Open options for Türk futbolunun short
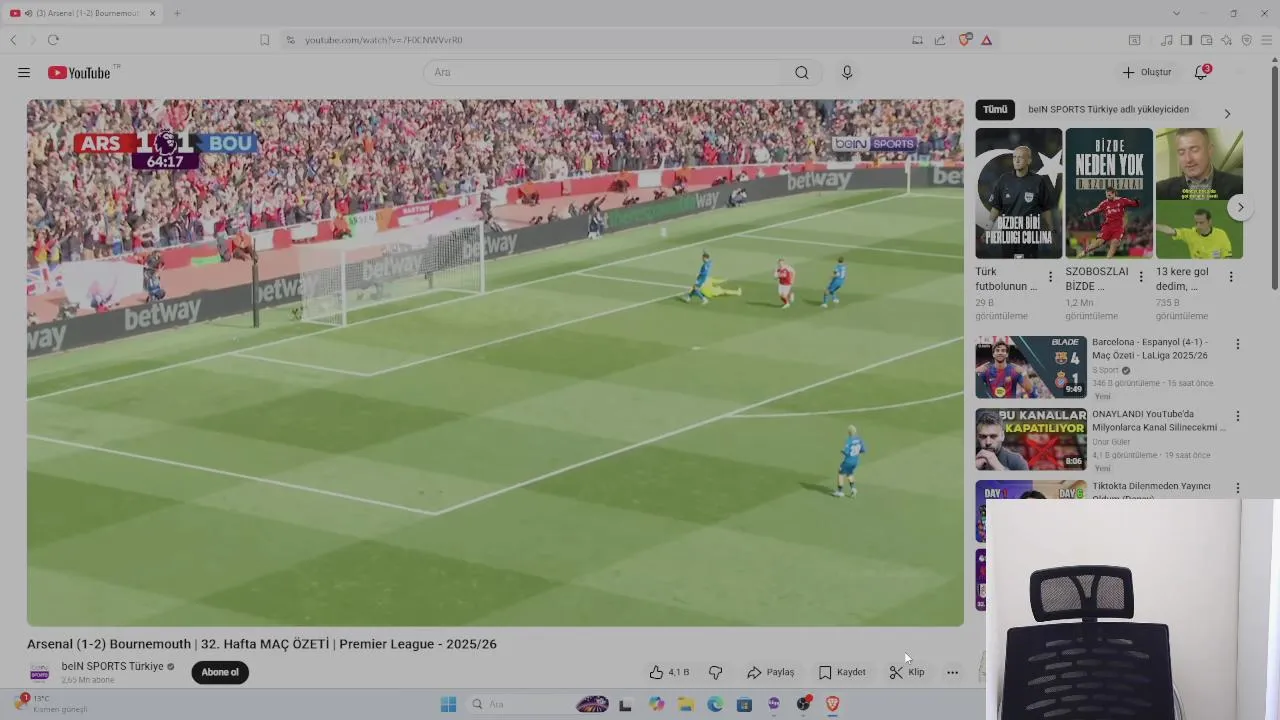 (1050, 277)
